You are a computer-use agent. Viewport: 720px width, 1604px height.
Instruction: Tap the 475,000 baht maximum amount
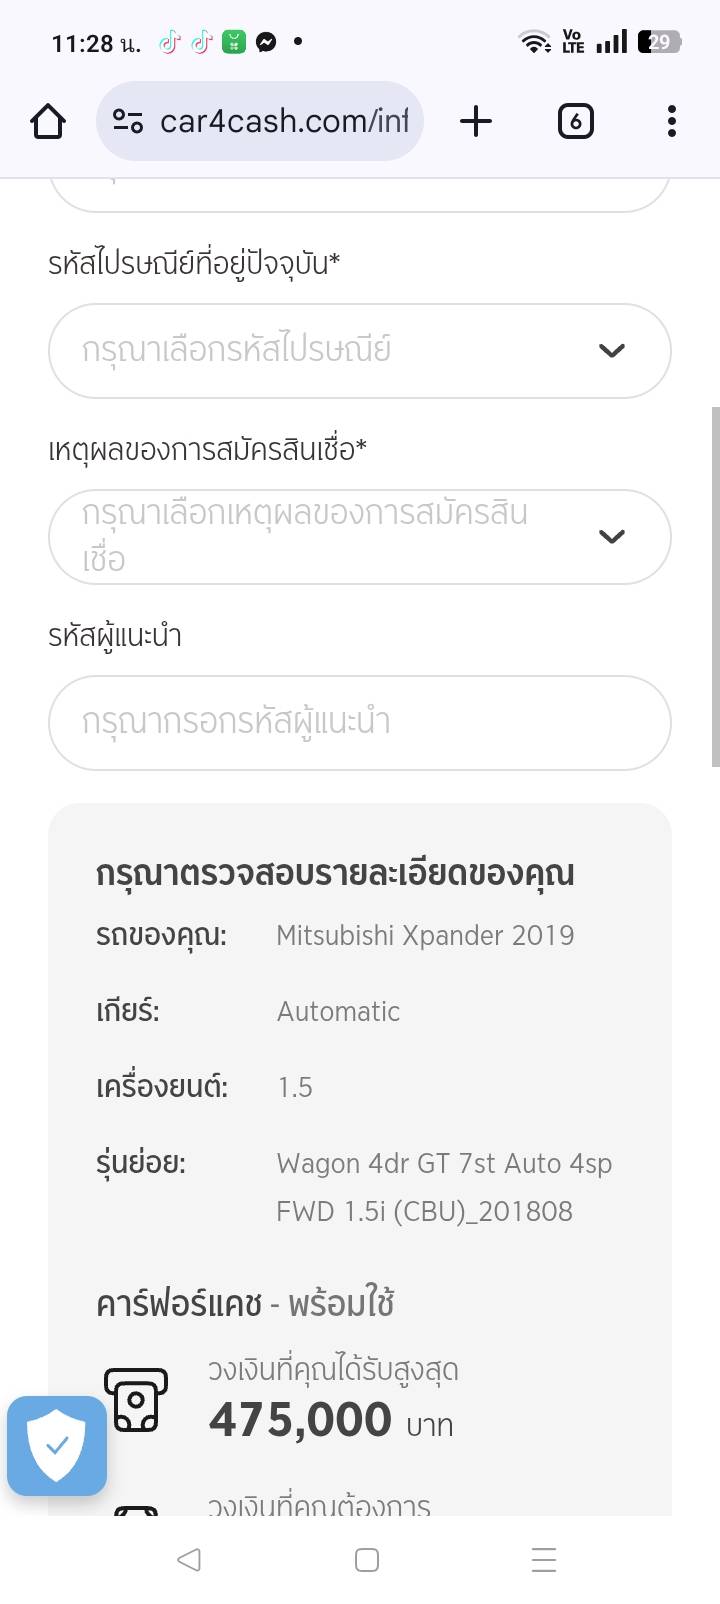pyautogui.click(x=300, y=1420)
